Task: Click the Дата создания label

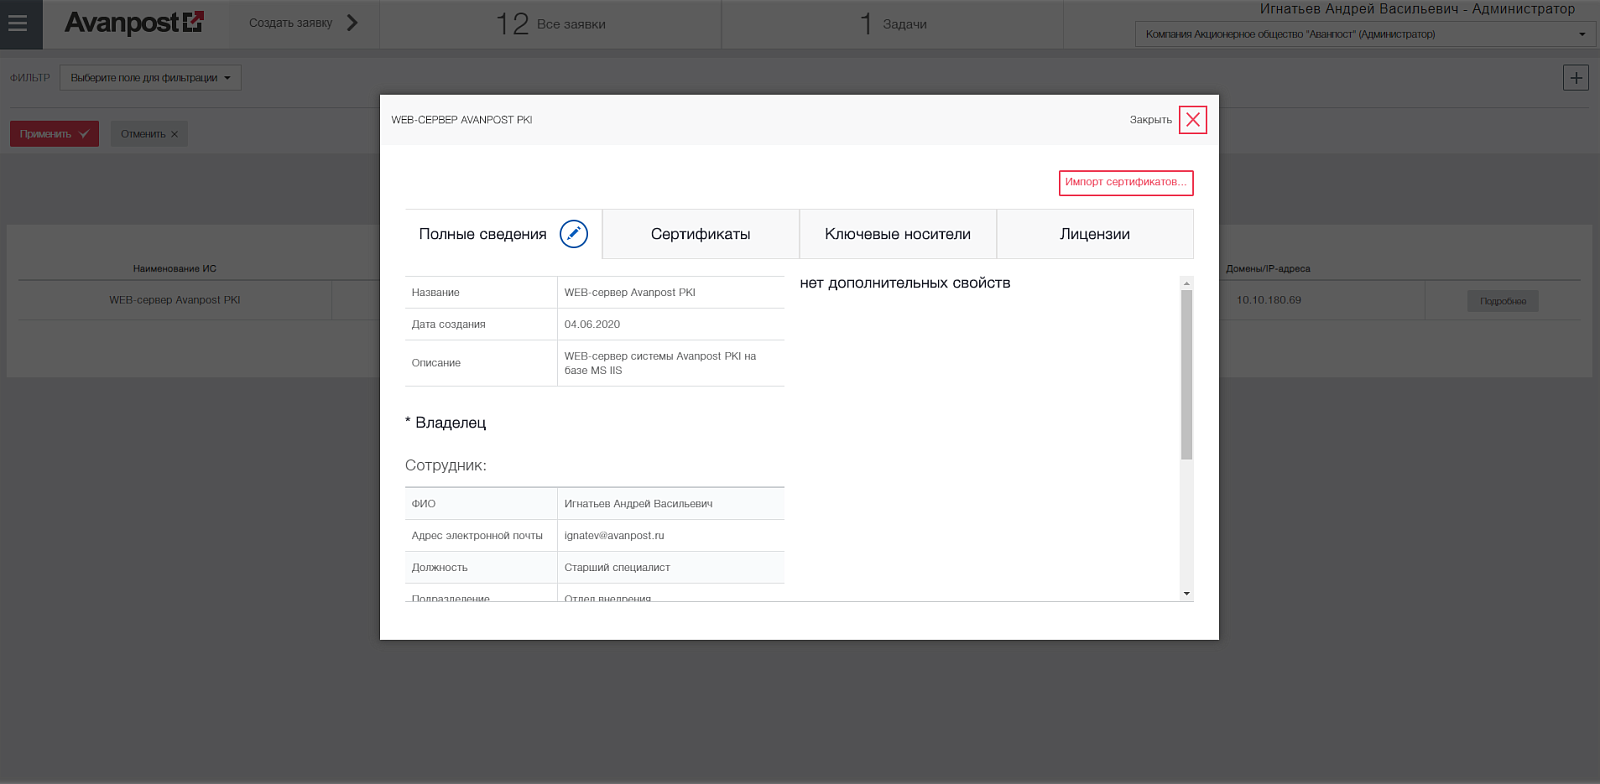Action: [448, 325]
